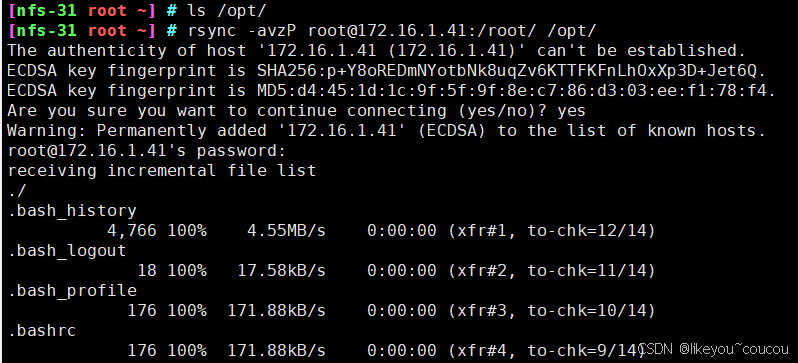Click the .bashrc file name
This screenshot has width=798, height=363.
tap(43, 331)
